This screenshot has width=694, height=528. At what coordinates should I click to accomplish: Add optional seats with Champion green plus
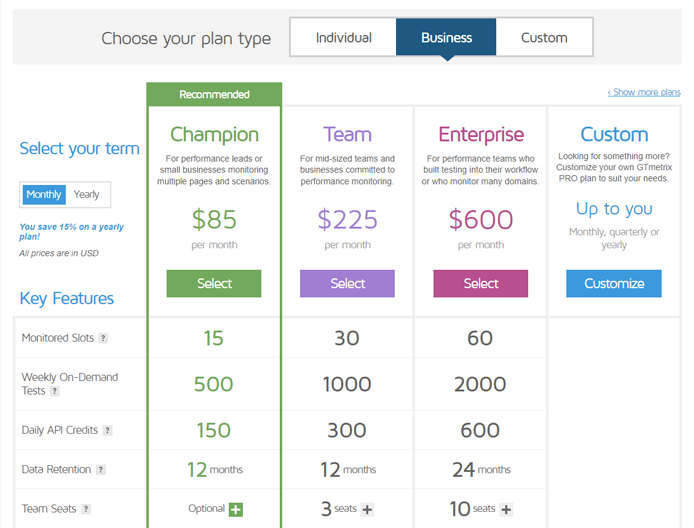tap(235, 509)
